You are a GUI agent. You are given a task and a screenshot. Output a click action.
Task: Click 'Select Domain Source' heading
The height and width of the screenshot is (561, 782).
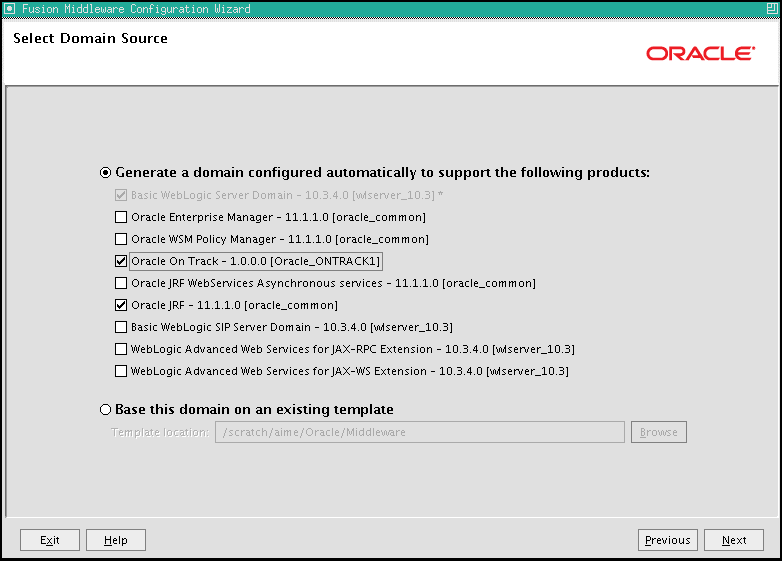[x=90, y=38]
